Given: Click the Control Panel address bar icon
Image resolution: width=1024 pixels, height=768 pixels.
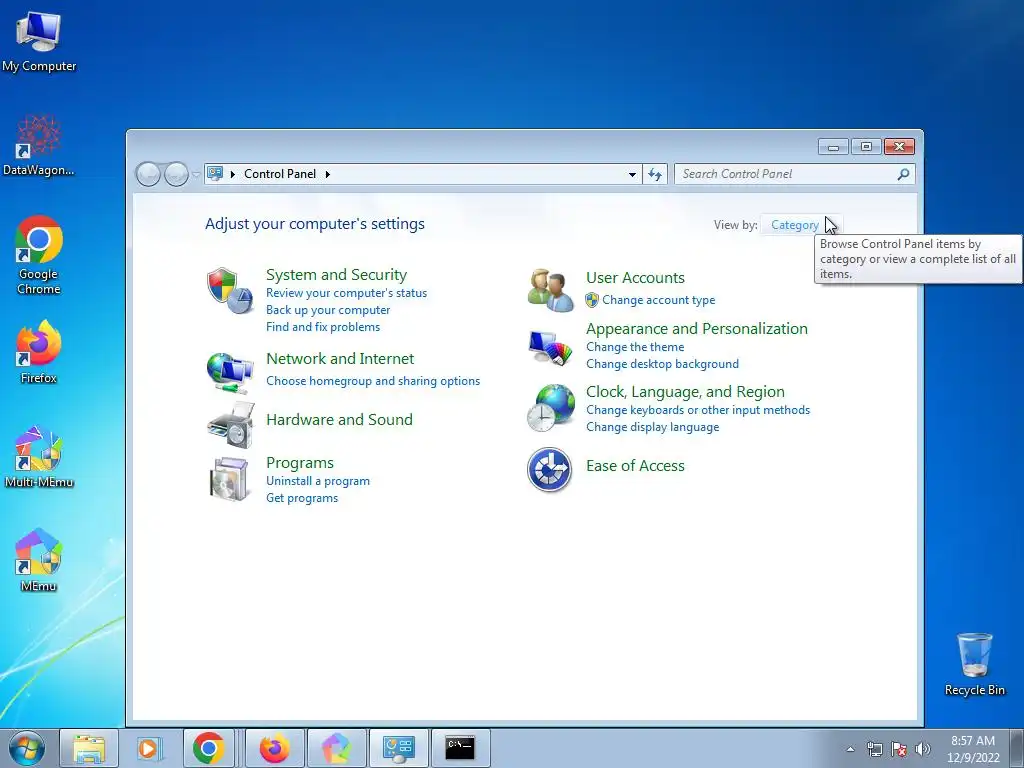Looking at the screenshot, I should point(214,173).
